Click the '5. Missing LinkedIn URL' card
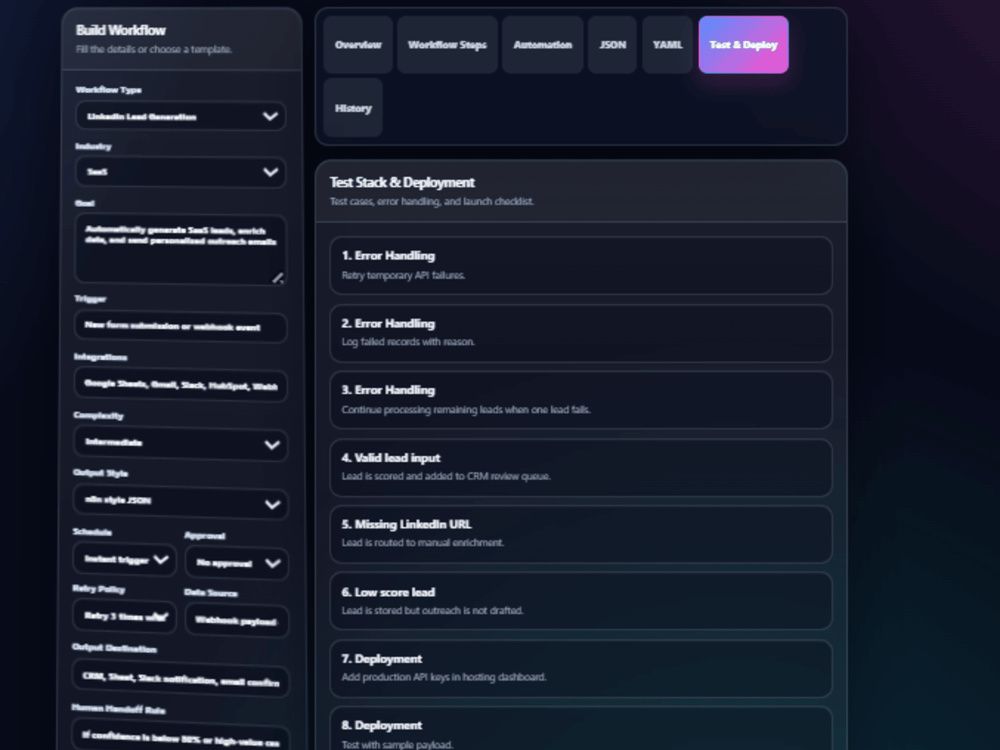The height and width of the screenshot is (750, 1000). click(x=581, y=534)
